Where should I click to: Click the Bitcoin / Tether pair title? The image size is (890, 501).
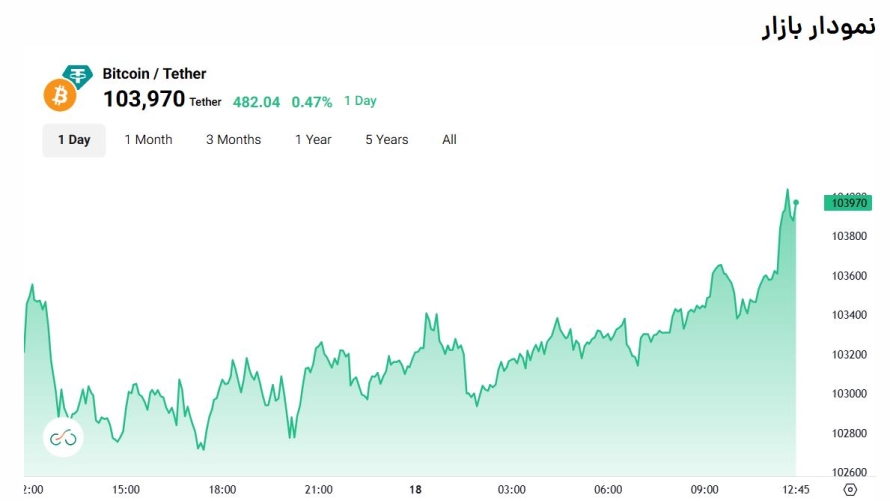click(x=154, y=74)
